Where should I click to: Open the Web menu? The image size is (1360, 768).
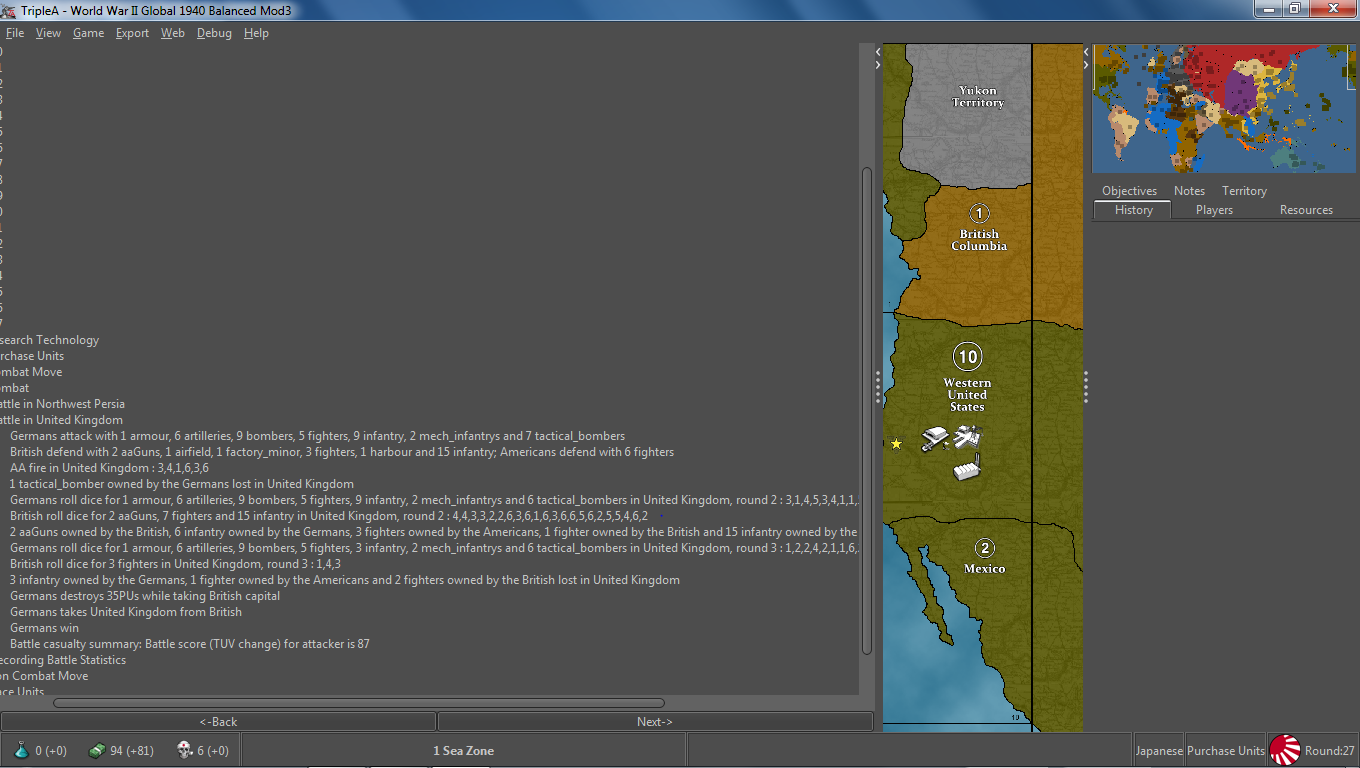coord(172,33)
